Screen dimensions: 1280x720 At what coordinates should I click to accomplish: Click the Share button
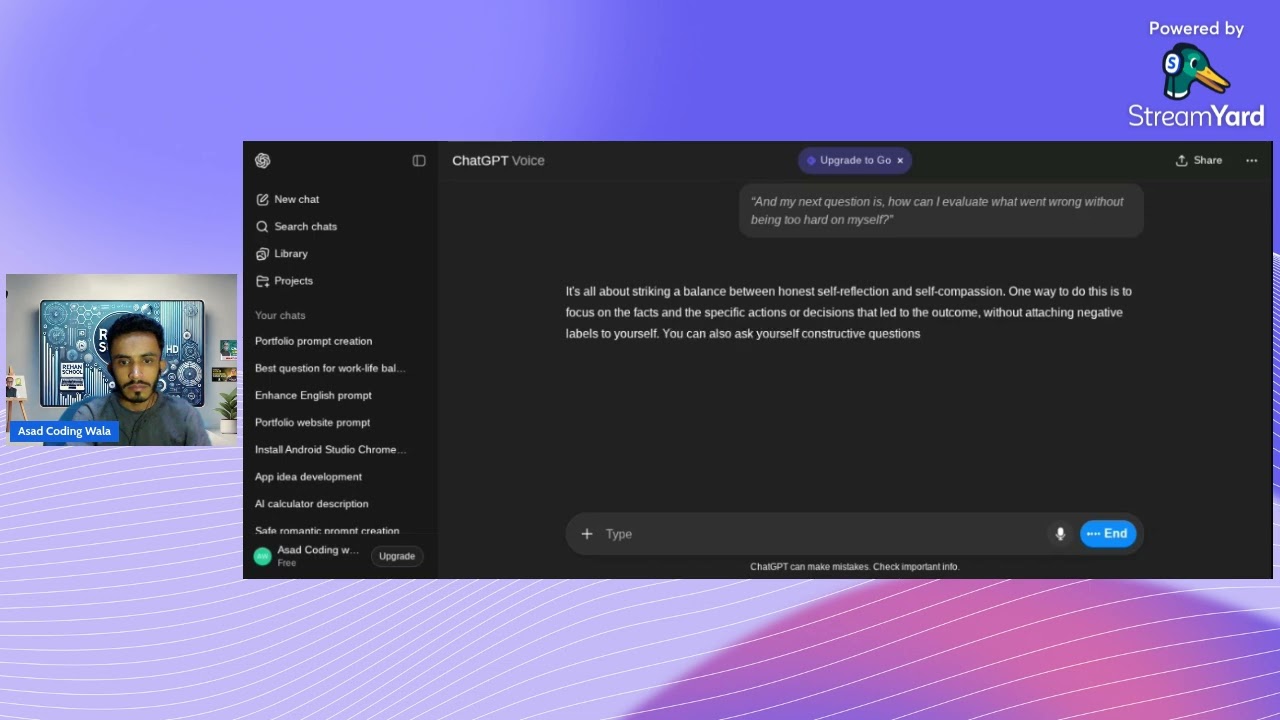tap(1199, 160)
